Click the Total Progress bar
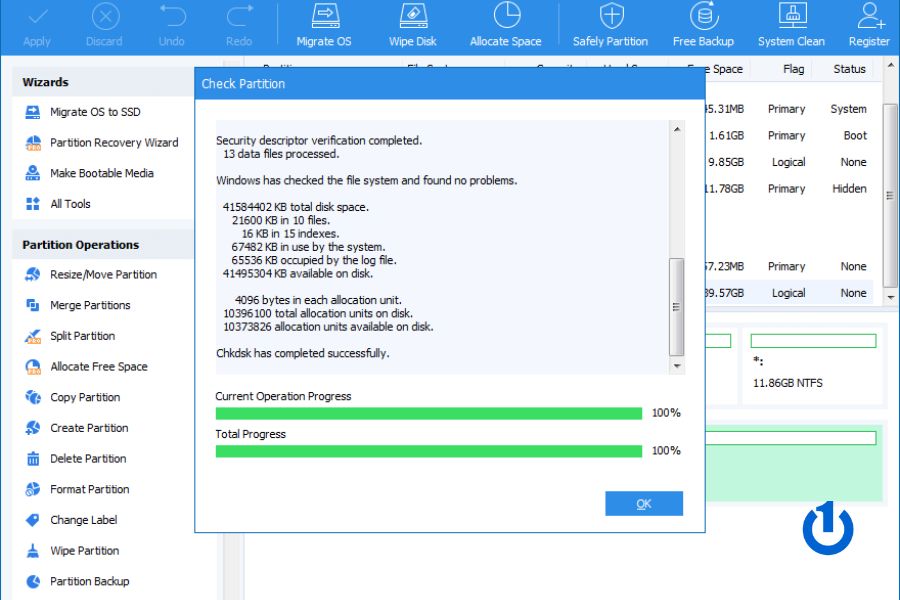900x600 pixels. click(x=428, y=451)
